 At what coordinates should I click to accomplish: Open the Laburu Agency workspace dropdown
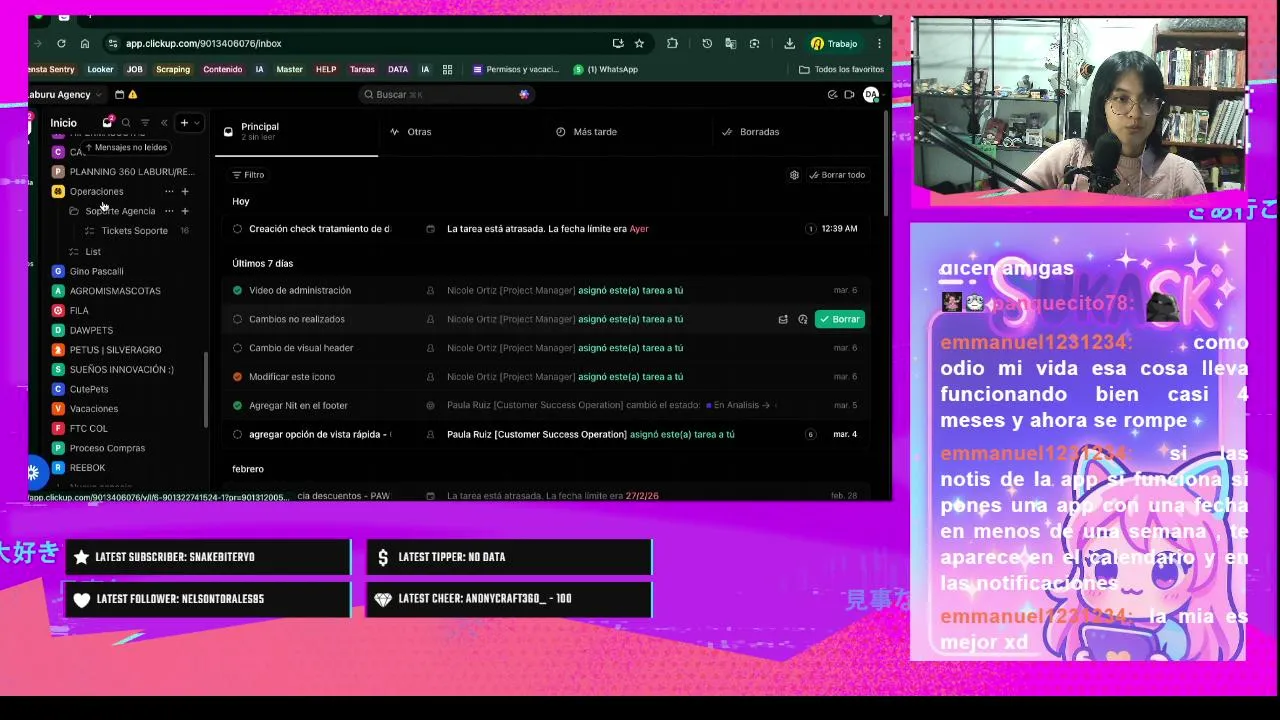[x=66, y=94]
